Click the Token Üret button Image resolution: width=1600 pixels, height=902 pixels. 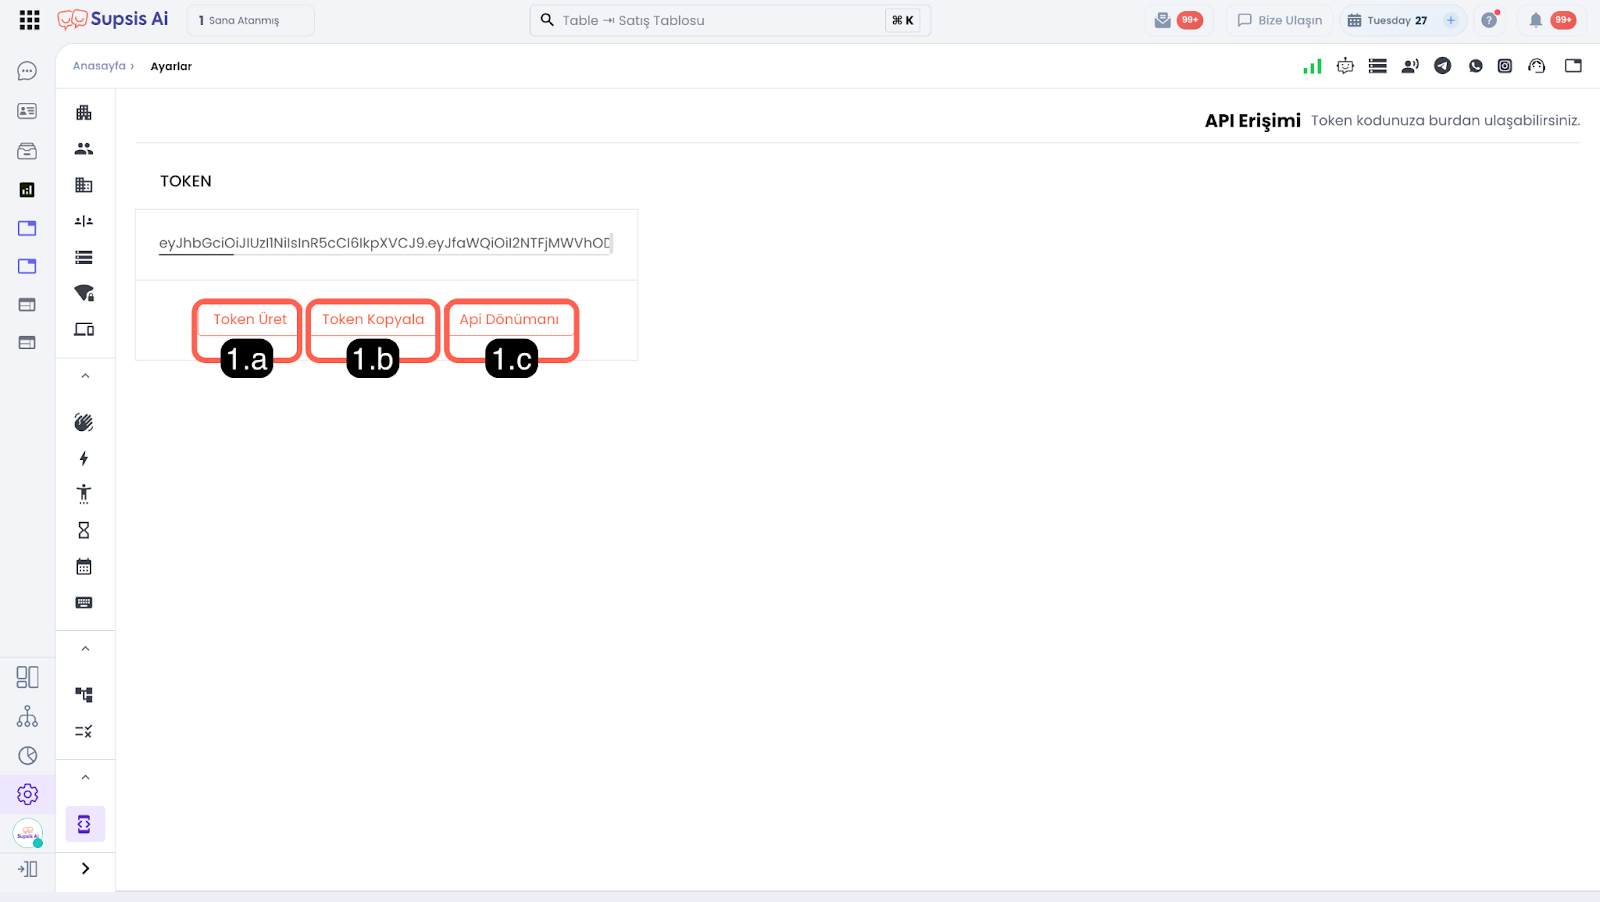pyautogui.click(x=249, y=319)
